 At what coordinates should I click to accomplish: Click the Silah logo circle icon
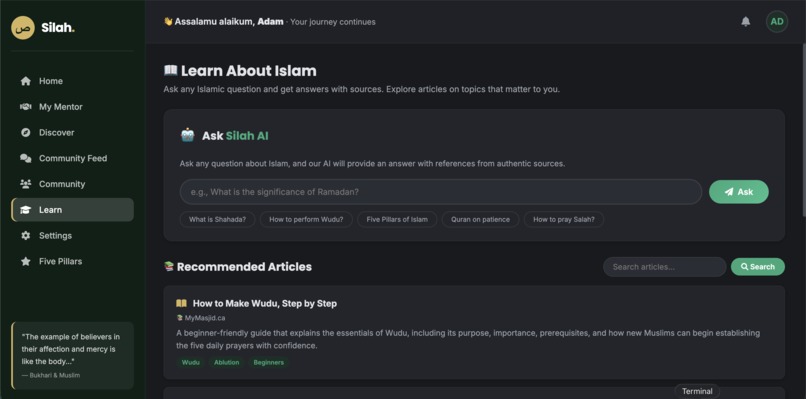point(23,28)
